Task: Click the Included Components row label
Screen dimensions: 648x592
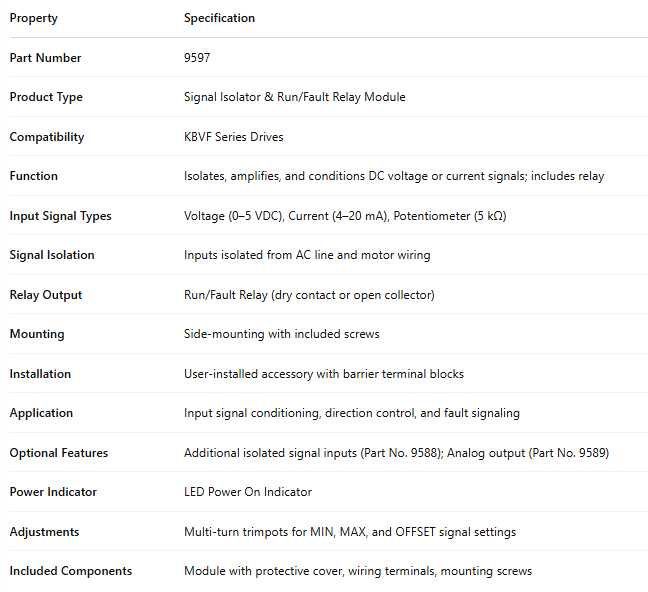Action: point(70,571)
